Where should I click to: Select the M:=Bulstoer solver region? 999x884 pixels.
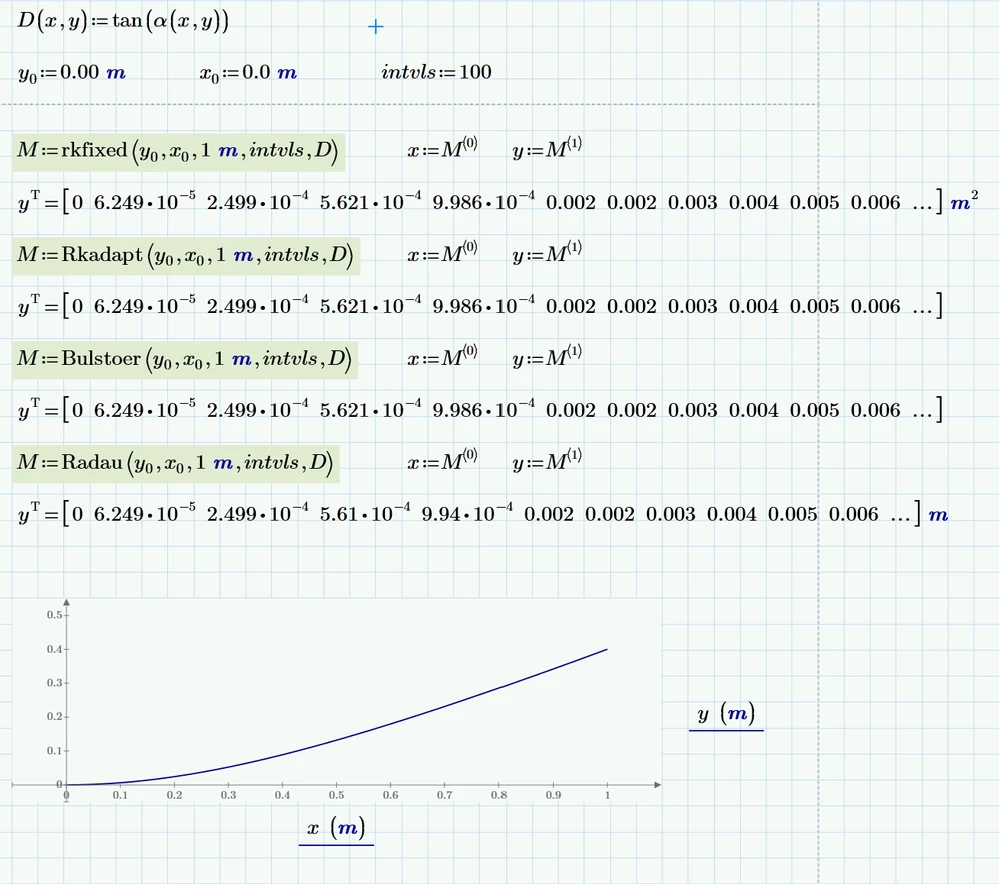(185, 360)
